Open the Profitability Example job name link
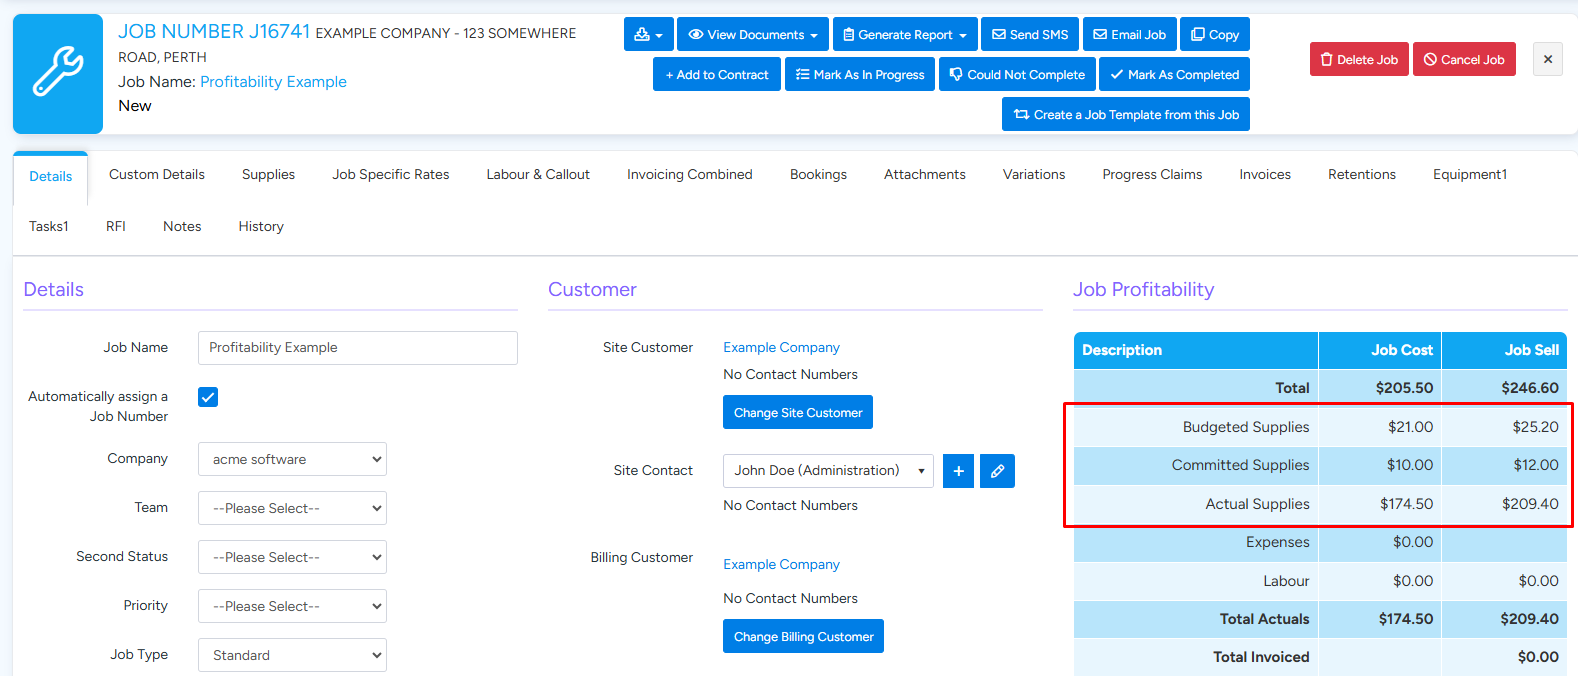 273,82
